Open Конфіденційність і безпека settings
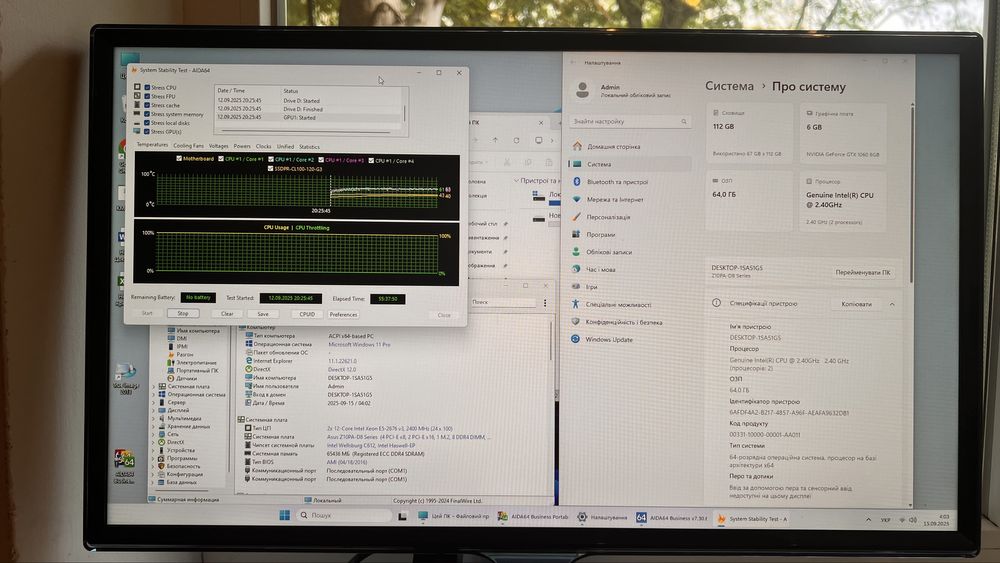 tap(624, 322)
